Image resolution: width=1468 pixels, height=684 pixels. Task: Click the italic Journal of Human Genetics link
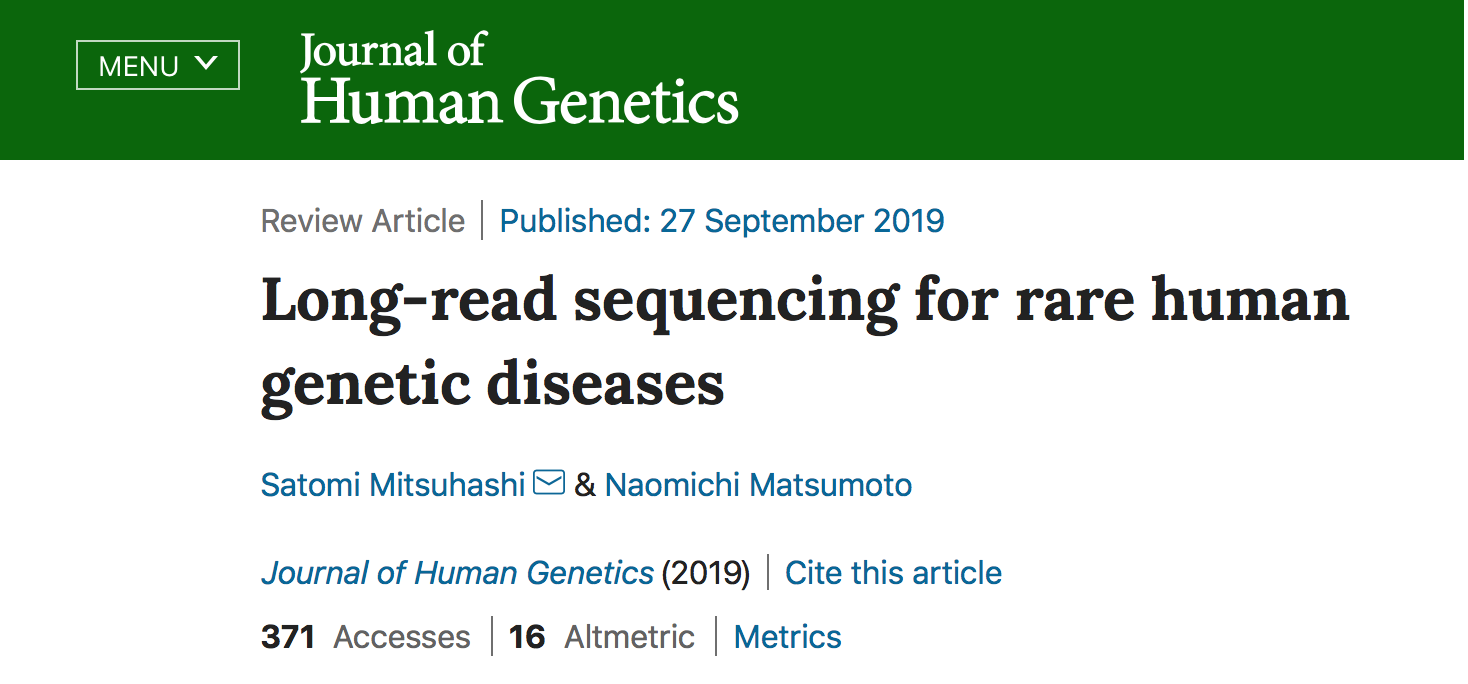(x=457, y=573)
